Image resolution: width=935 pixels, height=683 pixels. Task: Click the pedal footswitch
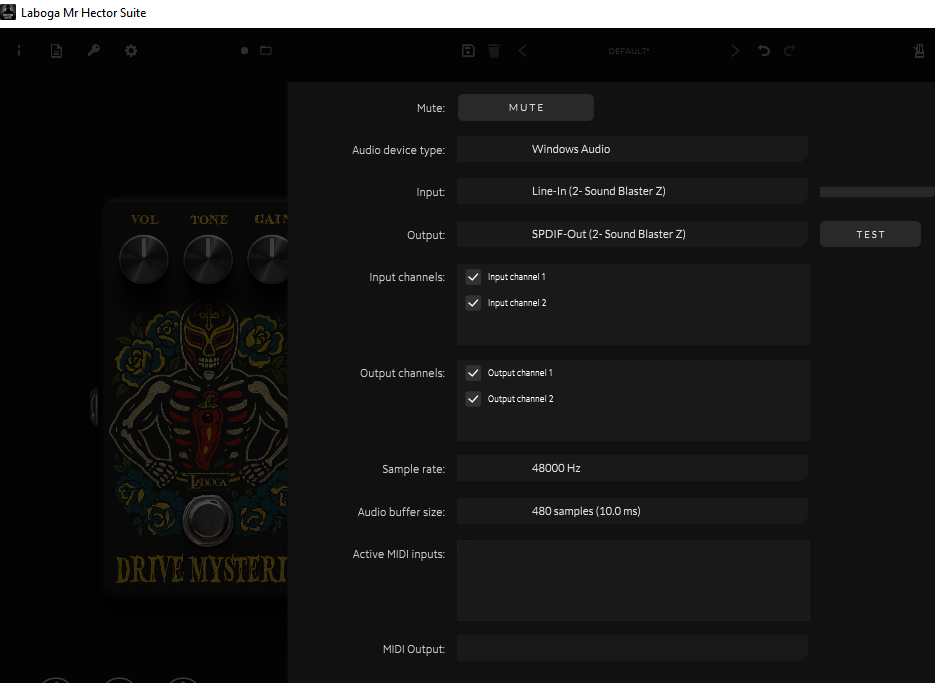pyautogui.click(x=208, y=520)
